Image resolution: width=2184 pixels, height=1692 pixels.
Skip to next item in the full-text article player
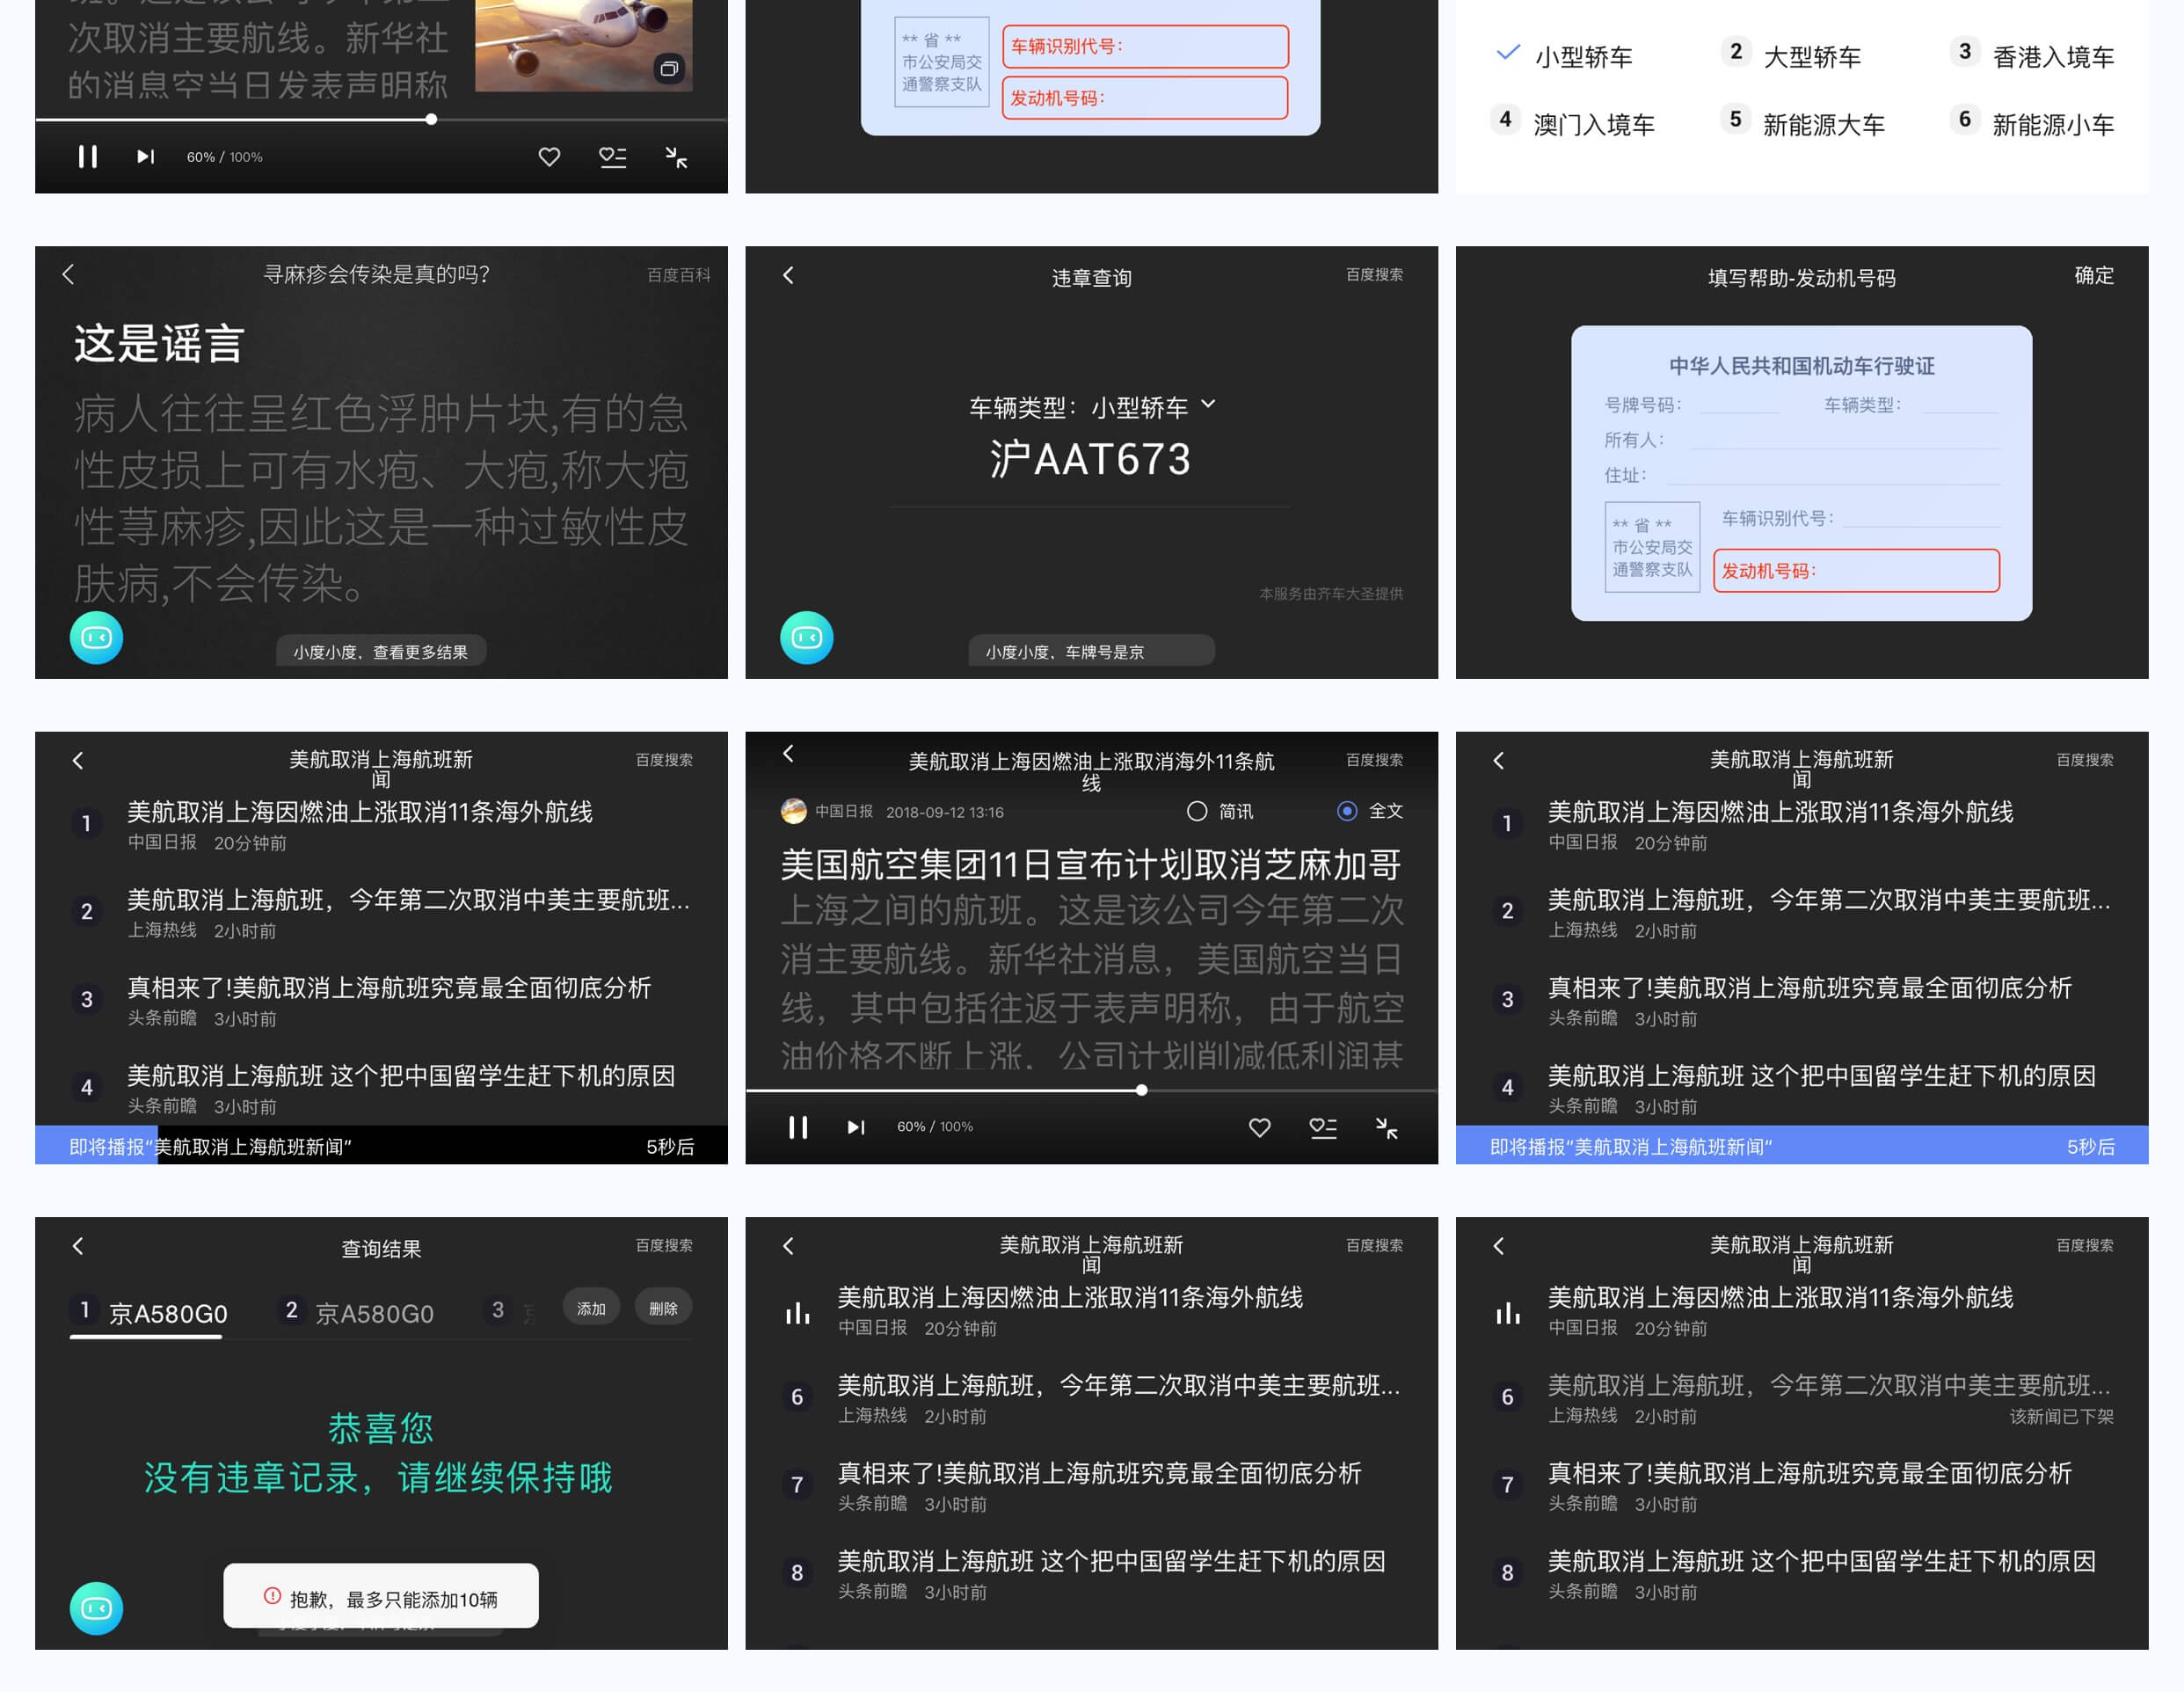(x=856, y=1127)
